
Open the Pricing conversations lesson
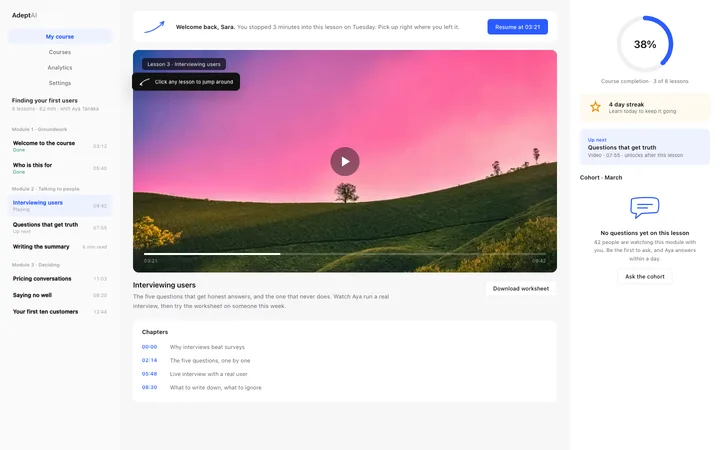[60, 279]
